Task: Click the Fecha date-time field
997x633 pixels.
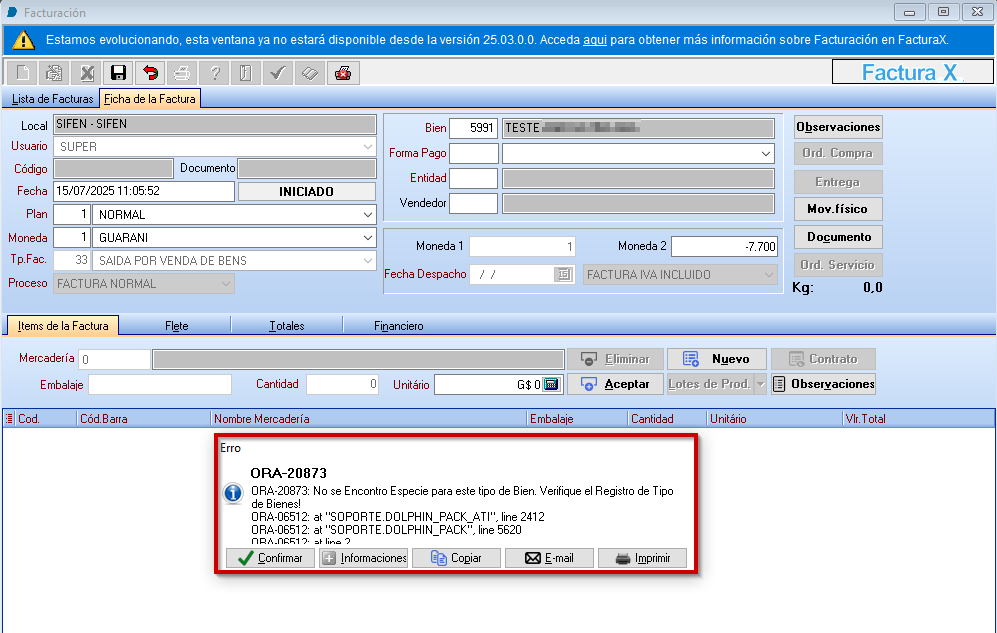Action: 144,191
